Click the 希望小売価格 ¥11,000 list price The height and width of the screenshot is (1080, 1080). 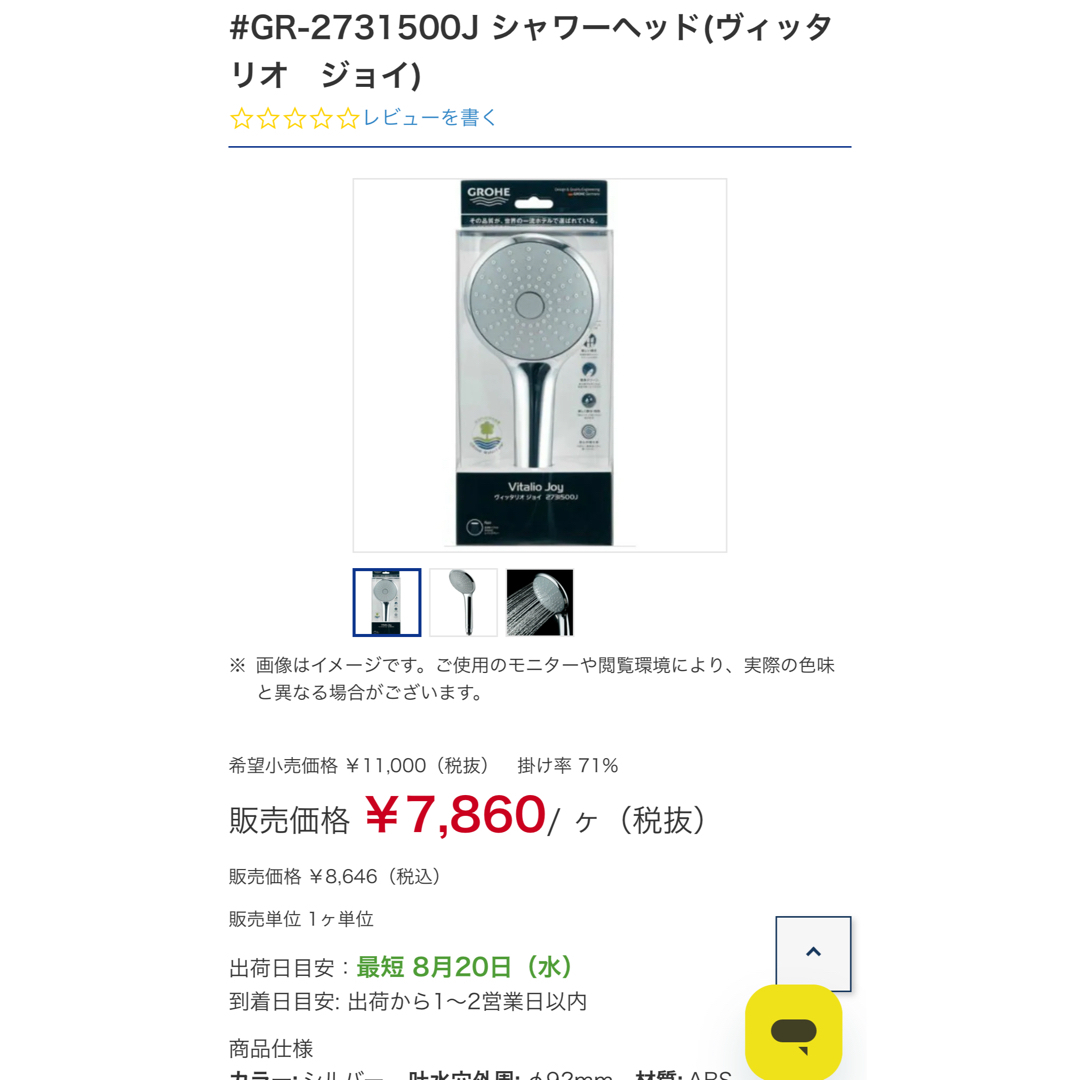pyautogui.click(x=359, y=765)
